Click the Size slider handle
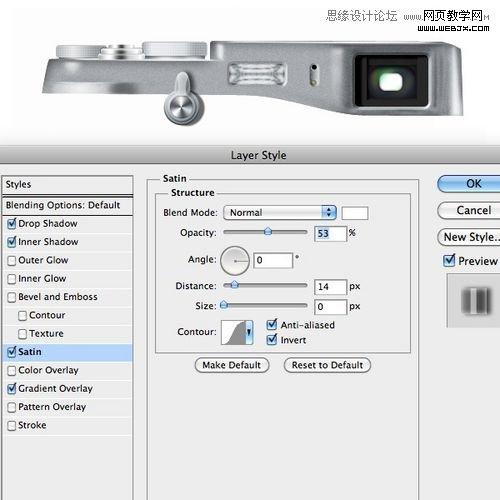This screenshot has width=500, height=500. (x=224, y=304)
